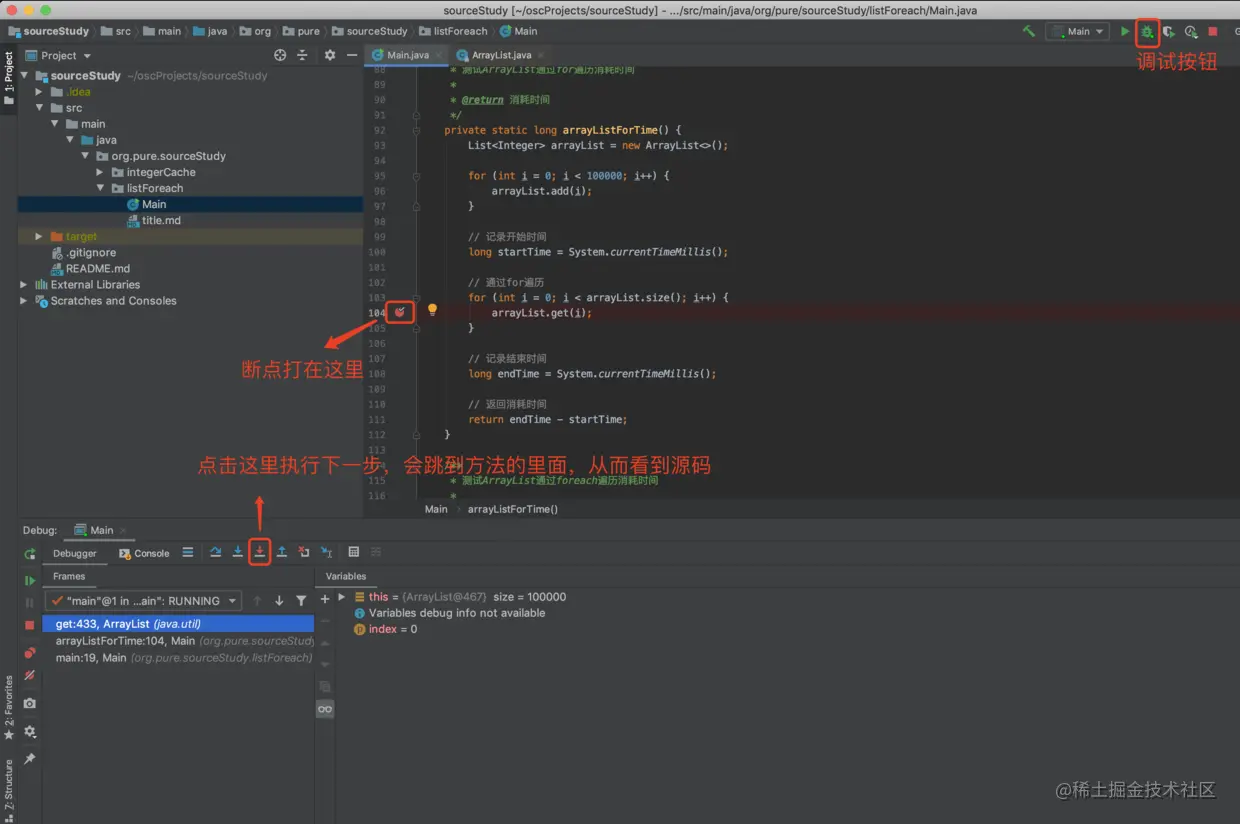Click the camera thread dump icon
Image resolution: width=1240 pixels, height=824 pixels.
click(x=30, y=704)
